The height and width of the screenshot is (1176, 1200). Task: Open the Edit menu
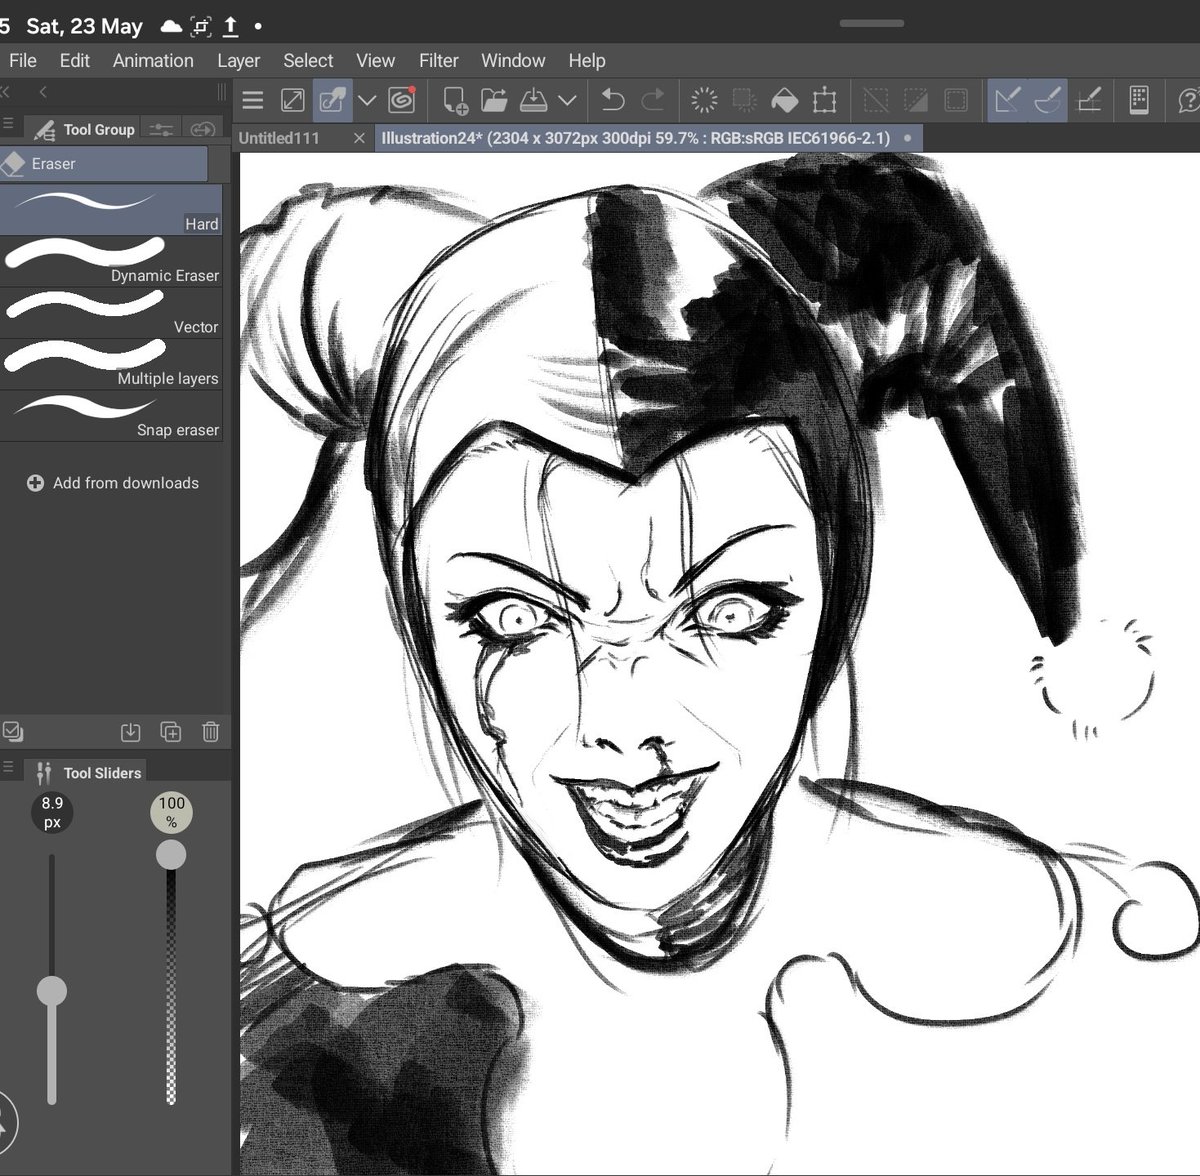pyautogui.click(x=75, y=61)
